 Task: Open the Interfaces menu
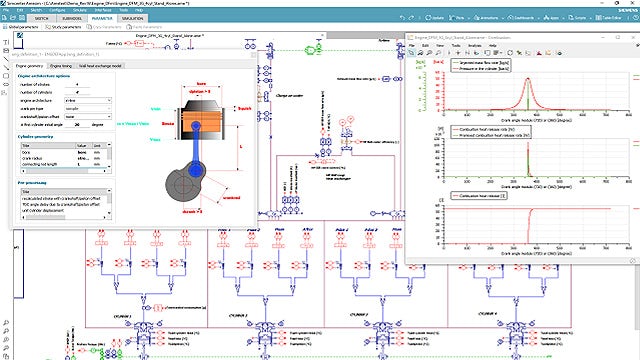103,10
